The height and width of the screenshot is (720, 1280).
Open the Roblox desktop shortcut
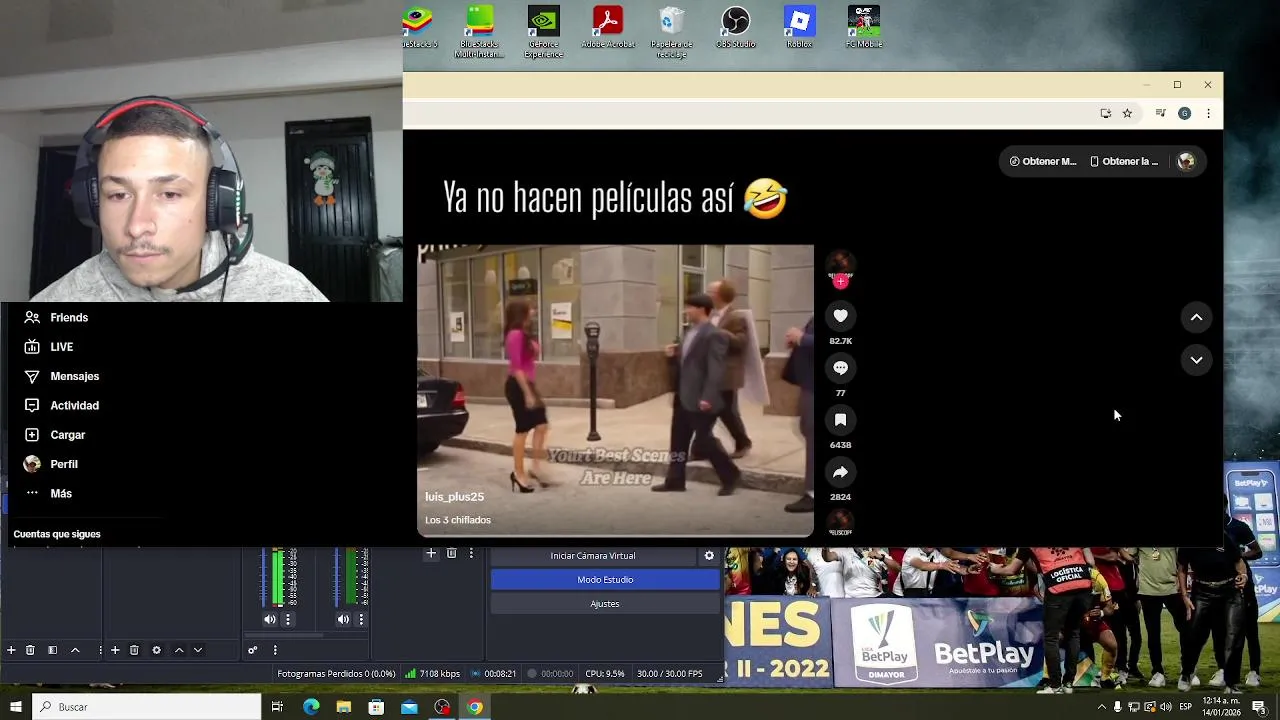799,27
